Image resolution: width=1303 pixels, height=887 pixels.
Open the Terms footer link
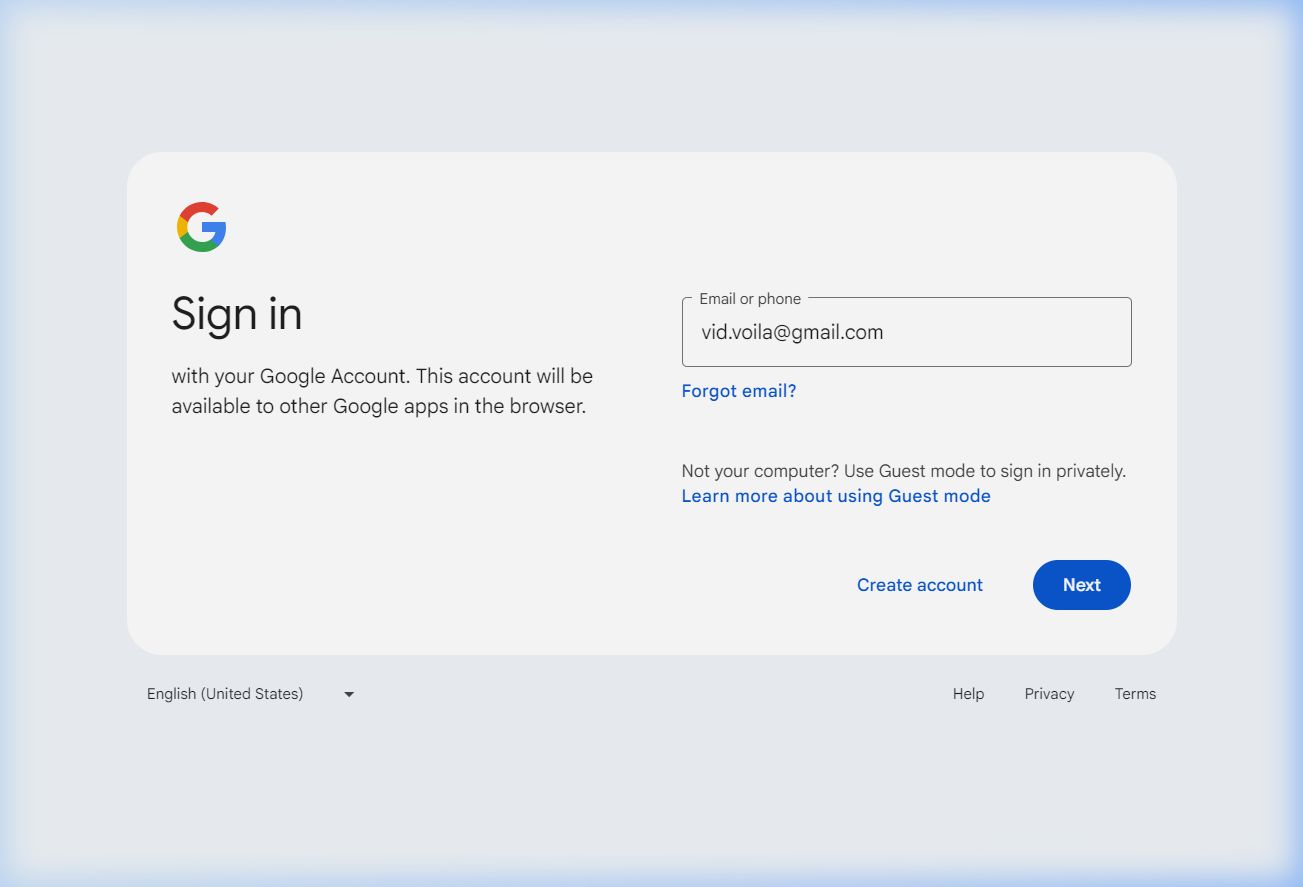[x=1135, y=694]
